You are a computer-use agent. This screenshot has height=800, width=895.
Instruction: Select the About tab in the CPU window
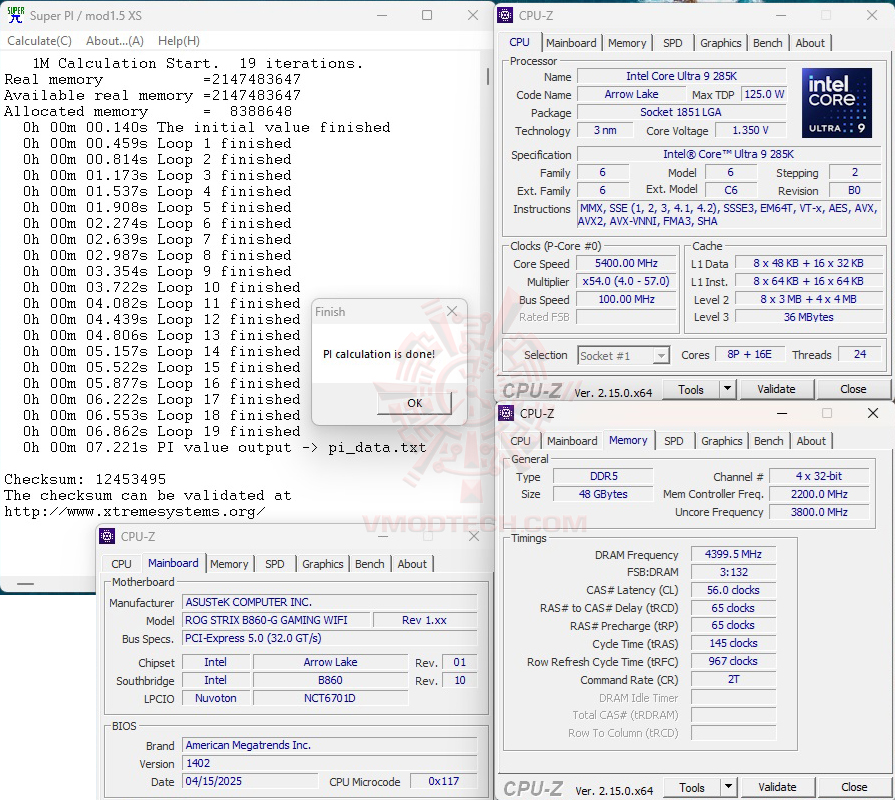[x=810, y=42]
